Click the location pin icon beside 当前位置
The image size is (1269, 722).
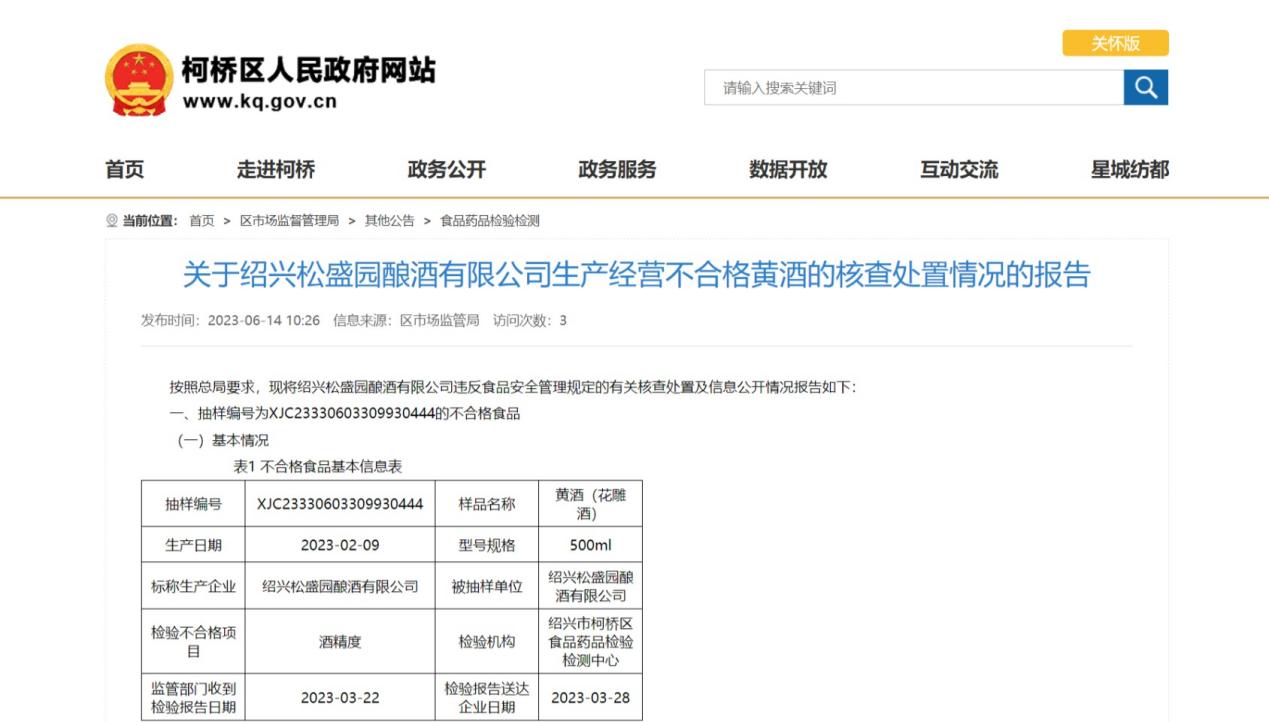pos(112,221)
